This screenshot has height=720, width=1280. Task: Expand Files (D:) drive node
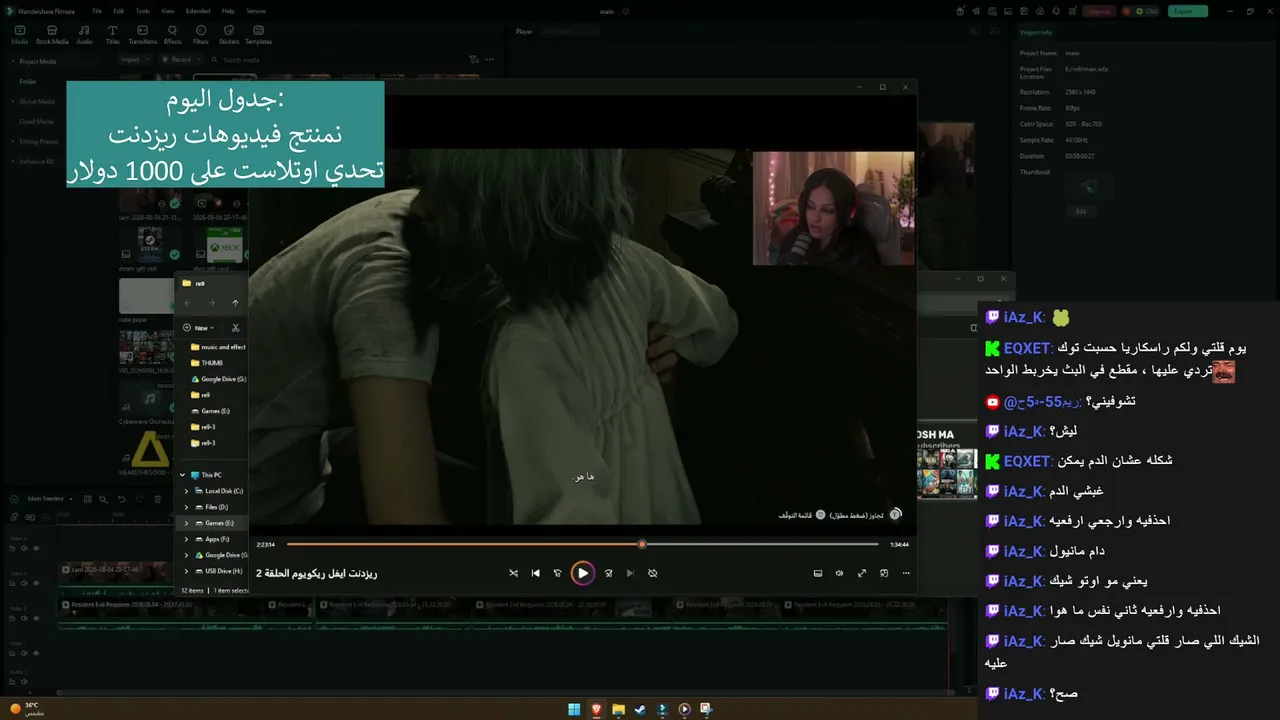point(186,507)
